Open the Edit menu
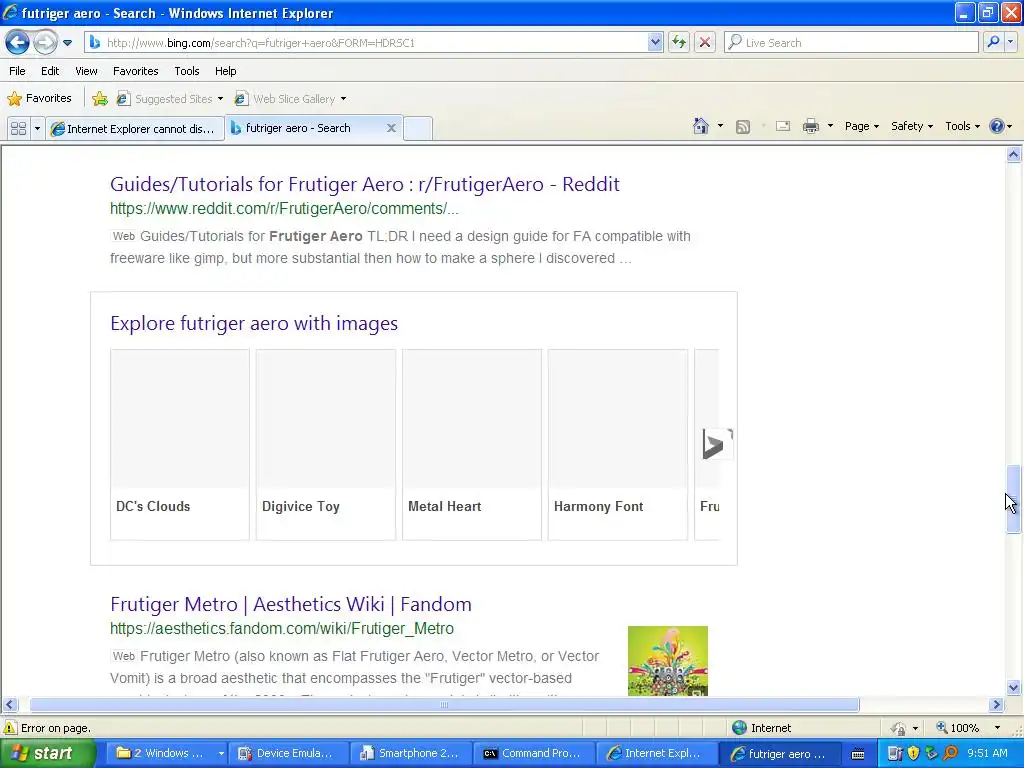Viewport: 1024px width, 768px height. click(x=50, y=71)
